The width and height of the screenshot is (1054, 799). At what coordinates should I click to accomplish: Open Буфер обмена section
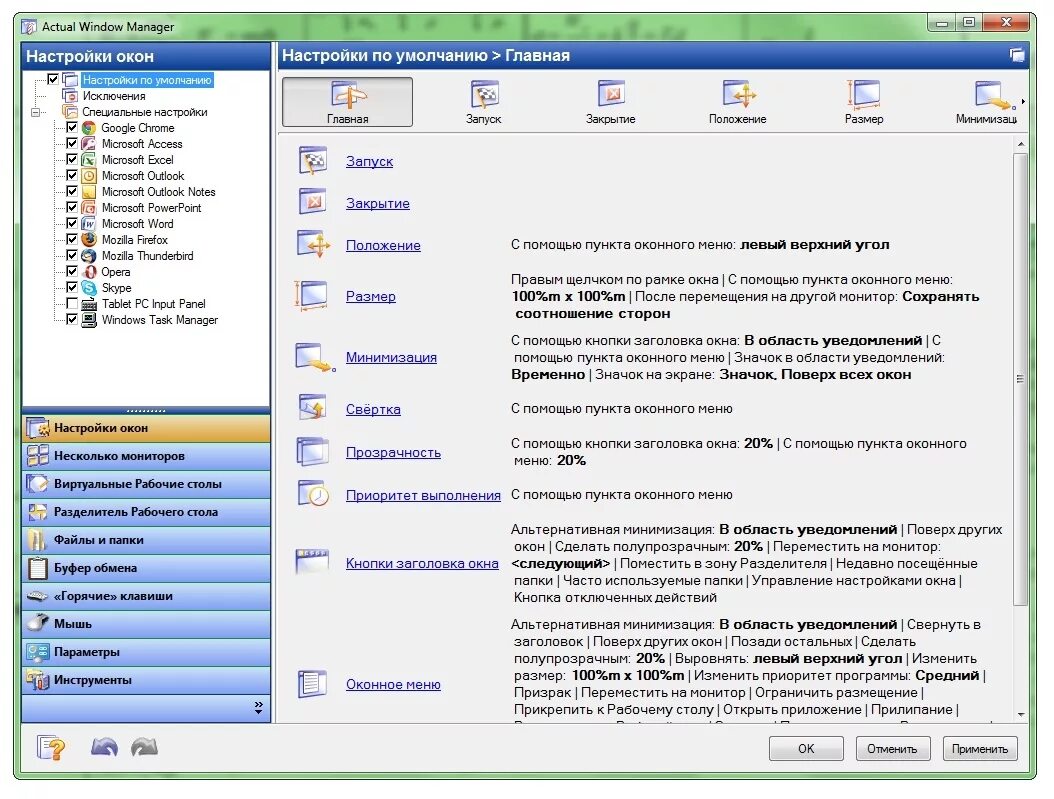[146, 569]
